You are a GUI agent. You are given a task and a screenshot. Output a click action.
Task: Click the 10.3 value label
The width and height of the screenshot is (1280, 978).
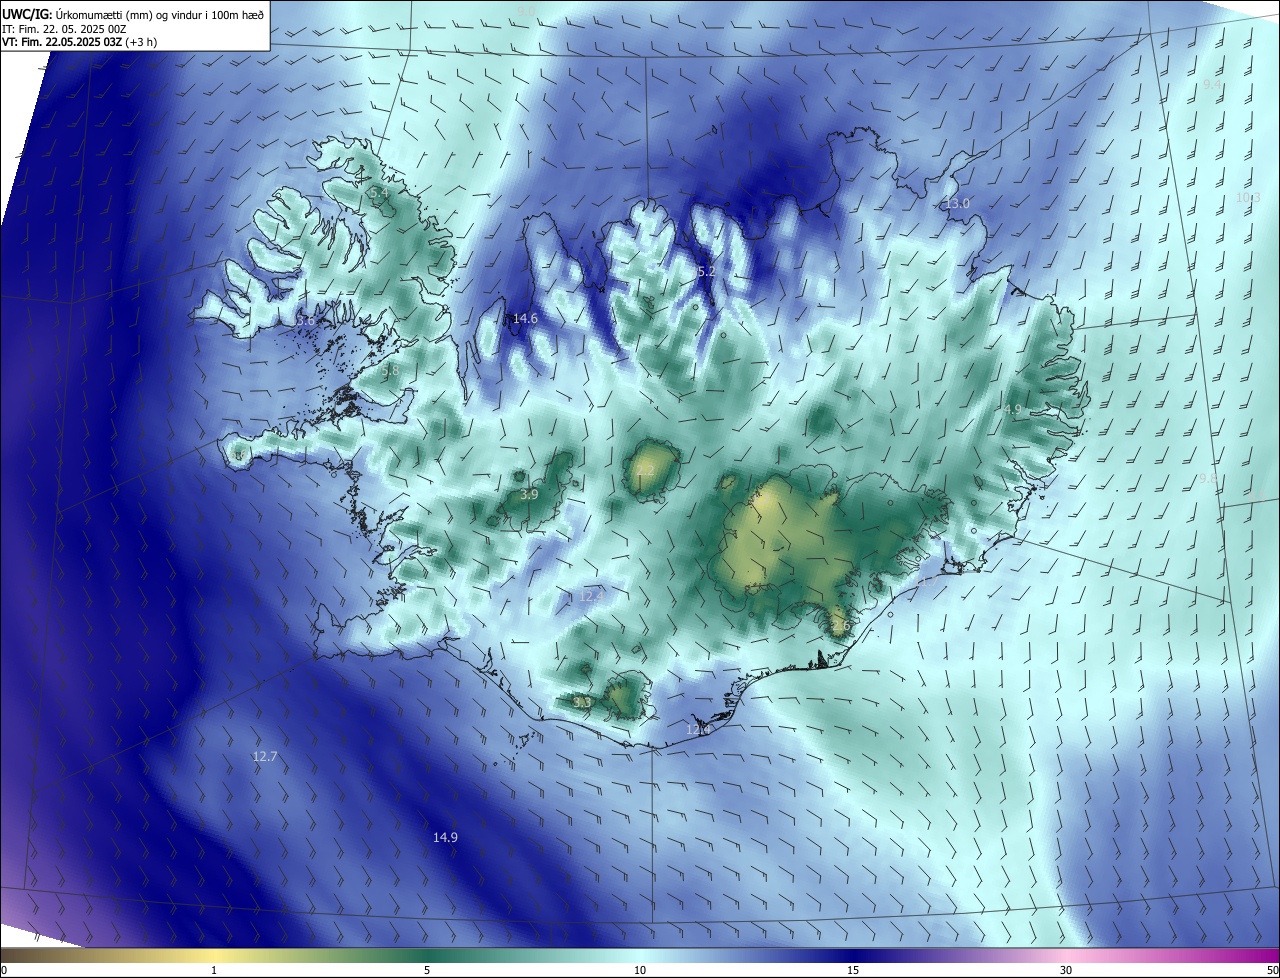[x=1248, y=197]
